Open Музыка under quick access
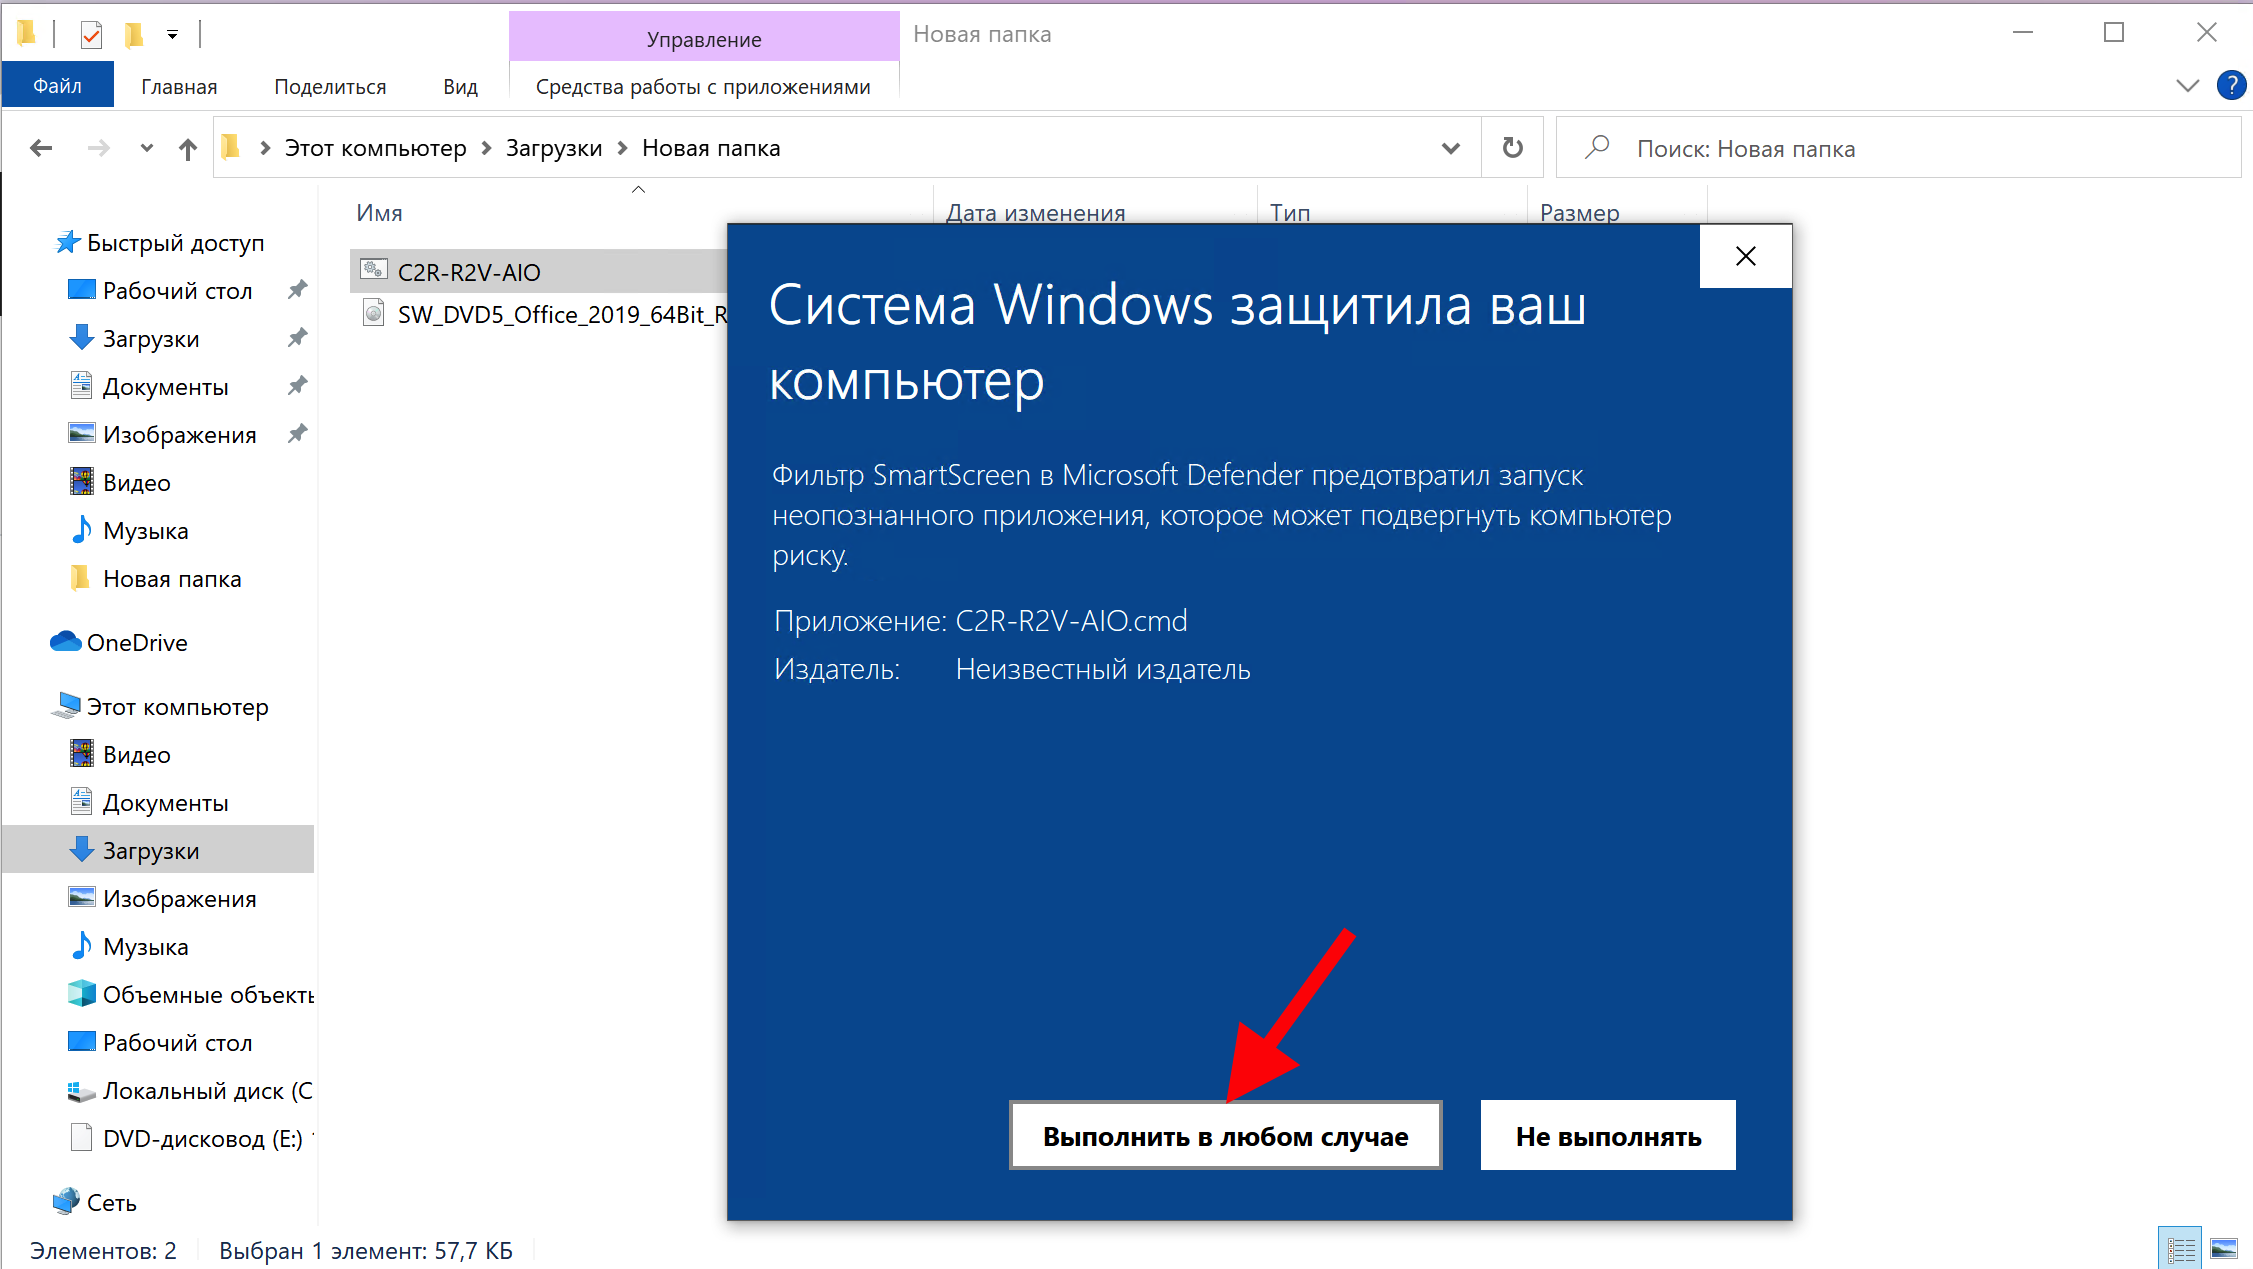 click(x=145, y=531)
